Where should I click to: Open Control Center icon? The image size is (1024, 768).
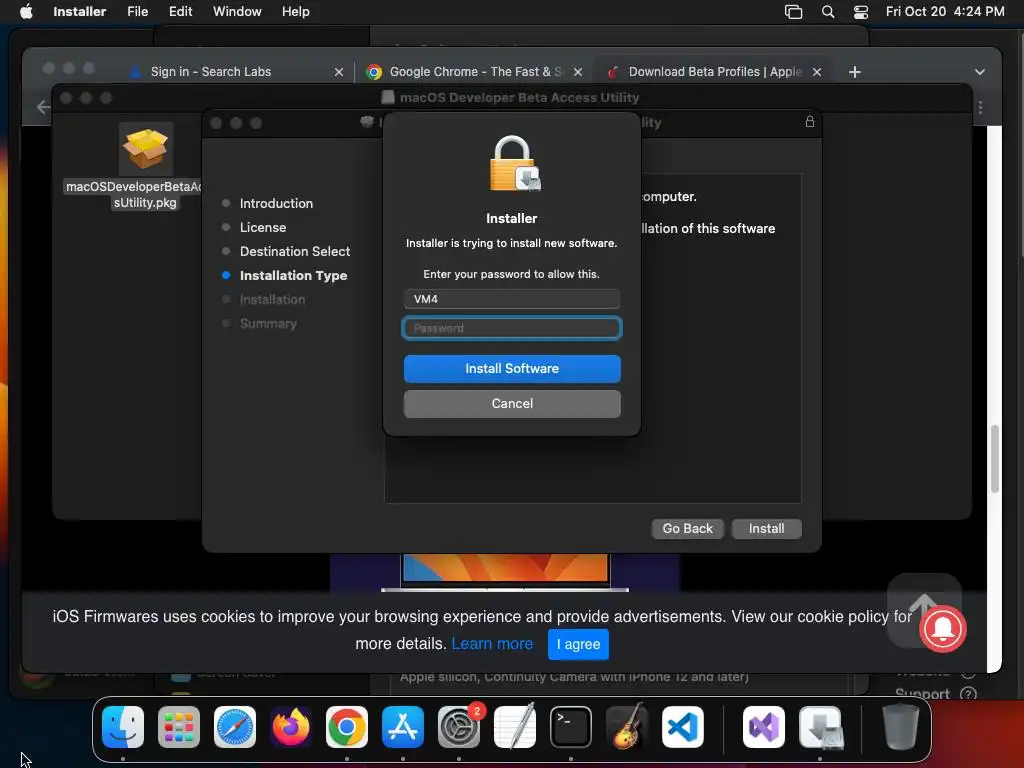click(861, 12)
